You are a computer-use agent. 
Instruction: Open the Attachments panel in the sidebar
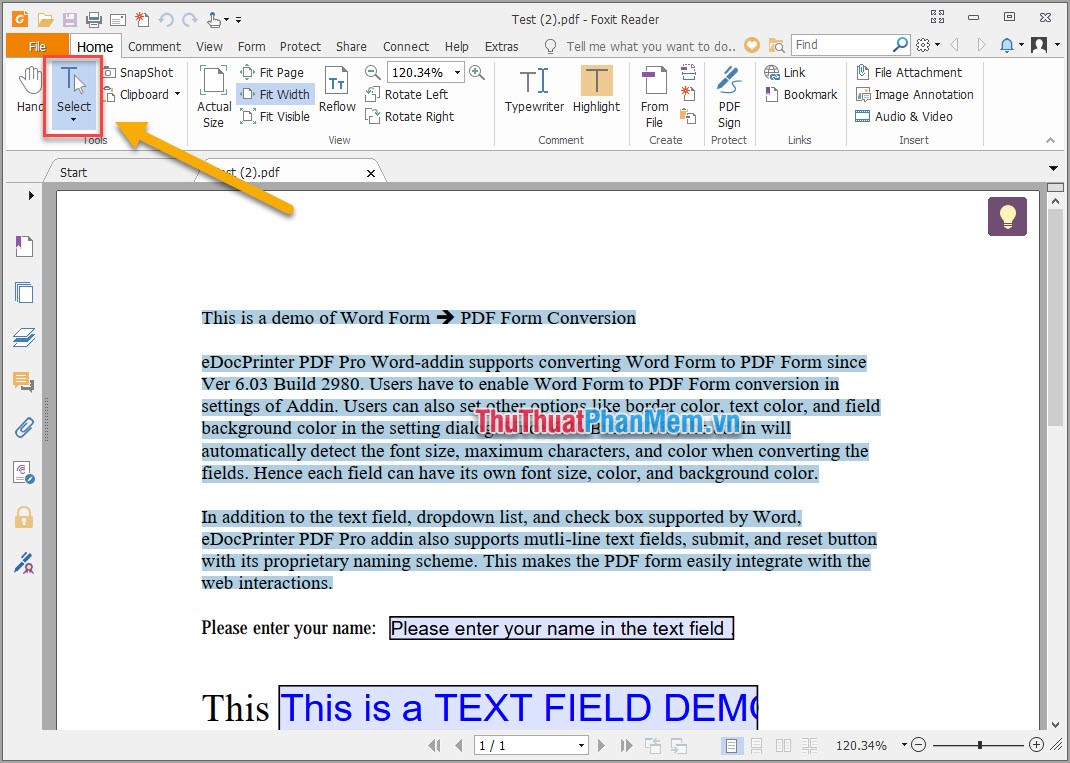tap(24, 427)
